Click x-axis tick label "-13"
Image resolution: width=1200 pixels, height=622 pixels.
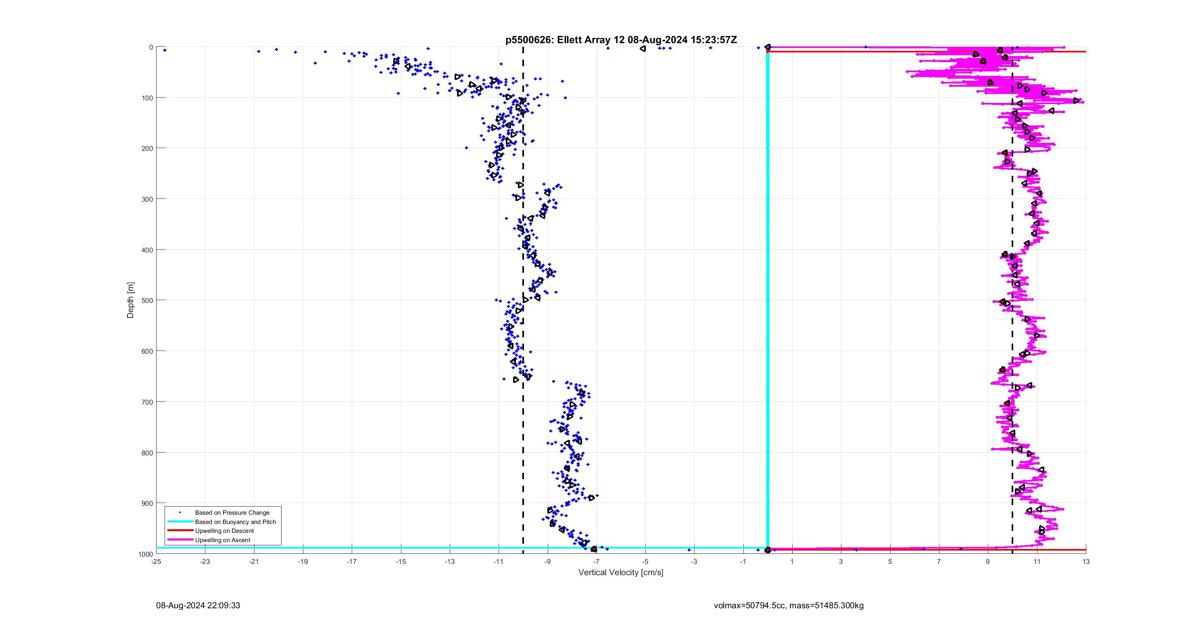450,561
